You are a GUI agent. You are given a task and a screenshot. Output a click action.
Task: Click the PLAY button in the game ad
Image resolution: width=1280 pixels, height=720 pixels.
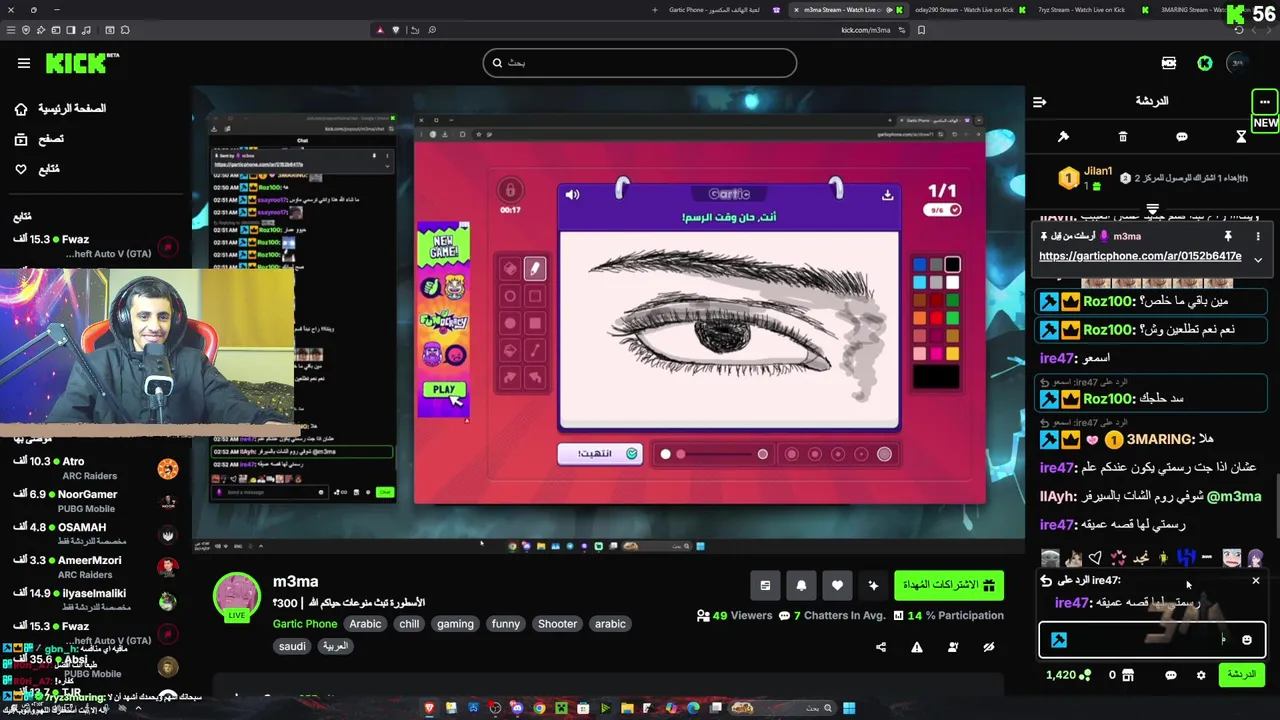pyautogui.click(x=444, y=390)
